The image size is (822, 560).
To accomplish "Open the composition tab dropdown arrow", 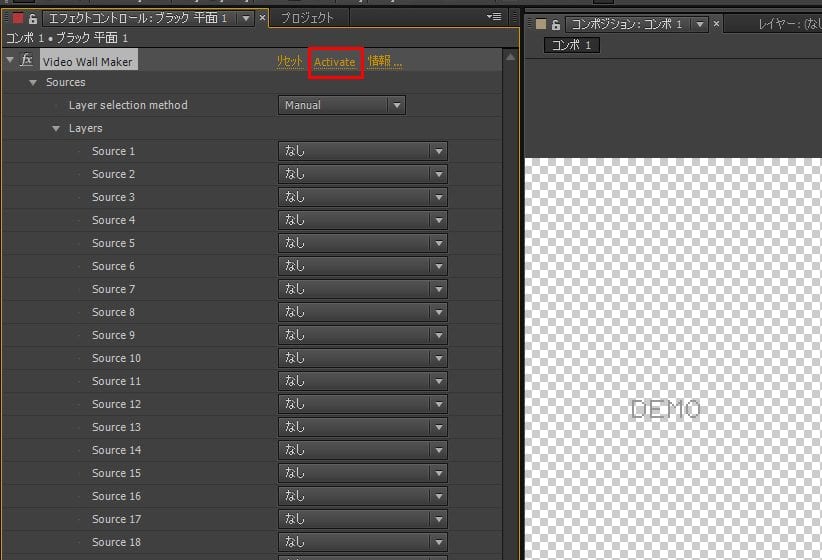I will (700, 24).
